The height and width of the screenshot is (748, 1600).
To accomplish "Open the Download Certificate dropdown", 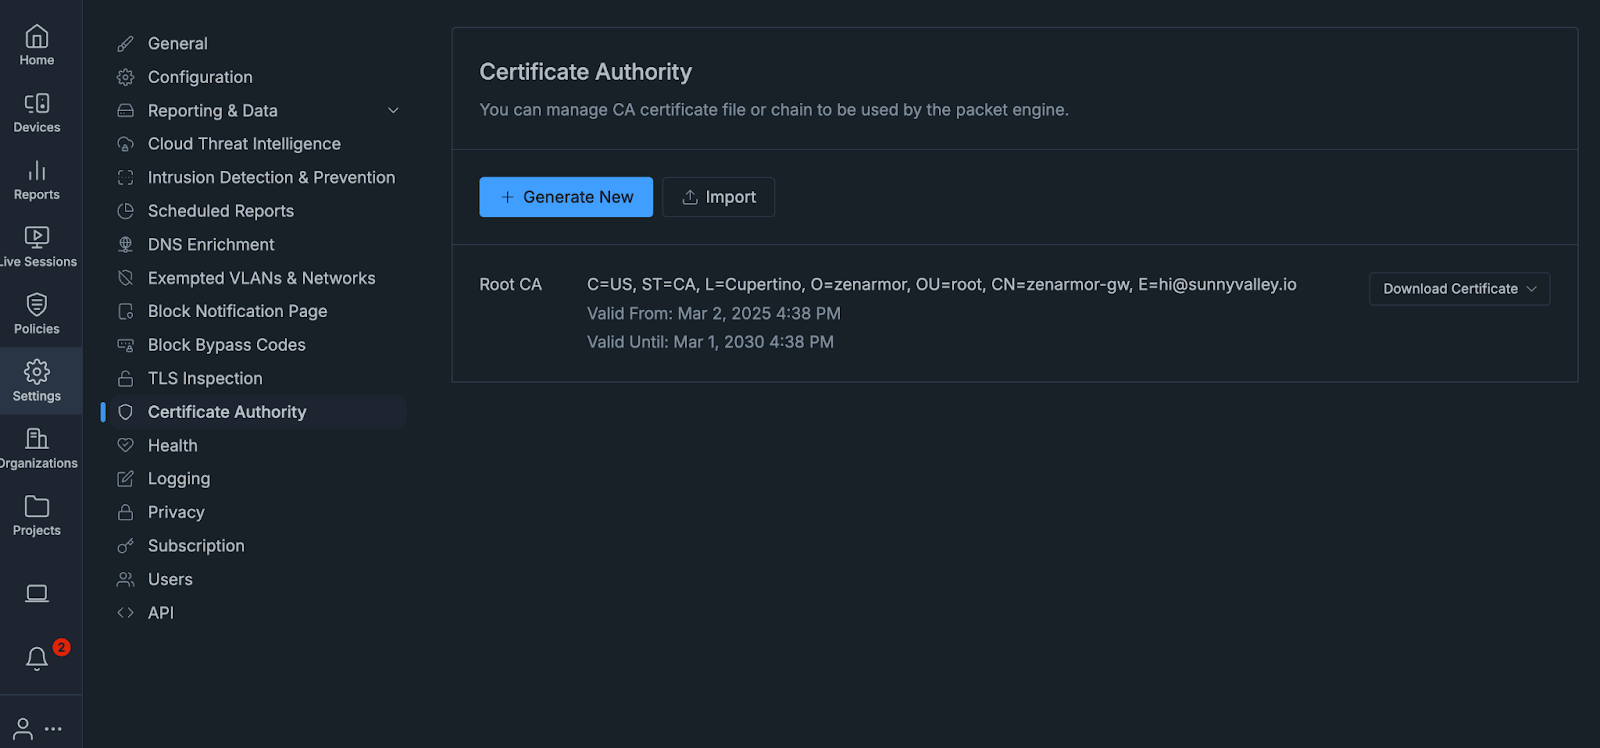I will click(x=1459, y=289).
